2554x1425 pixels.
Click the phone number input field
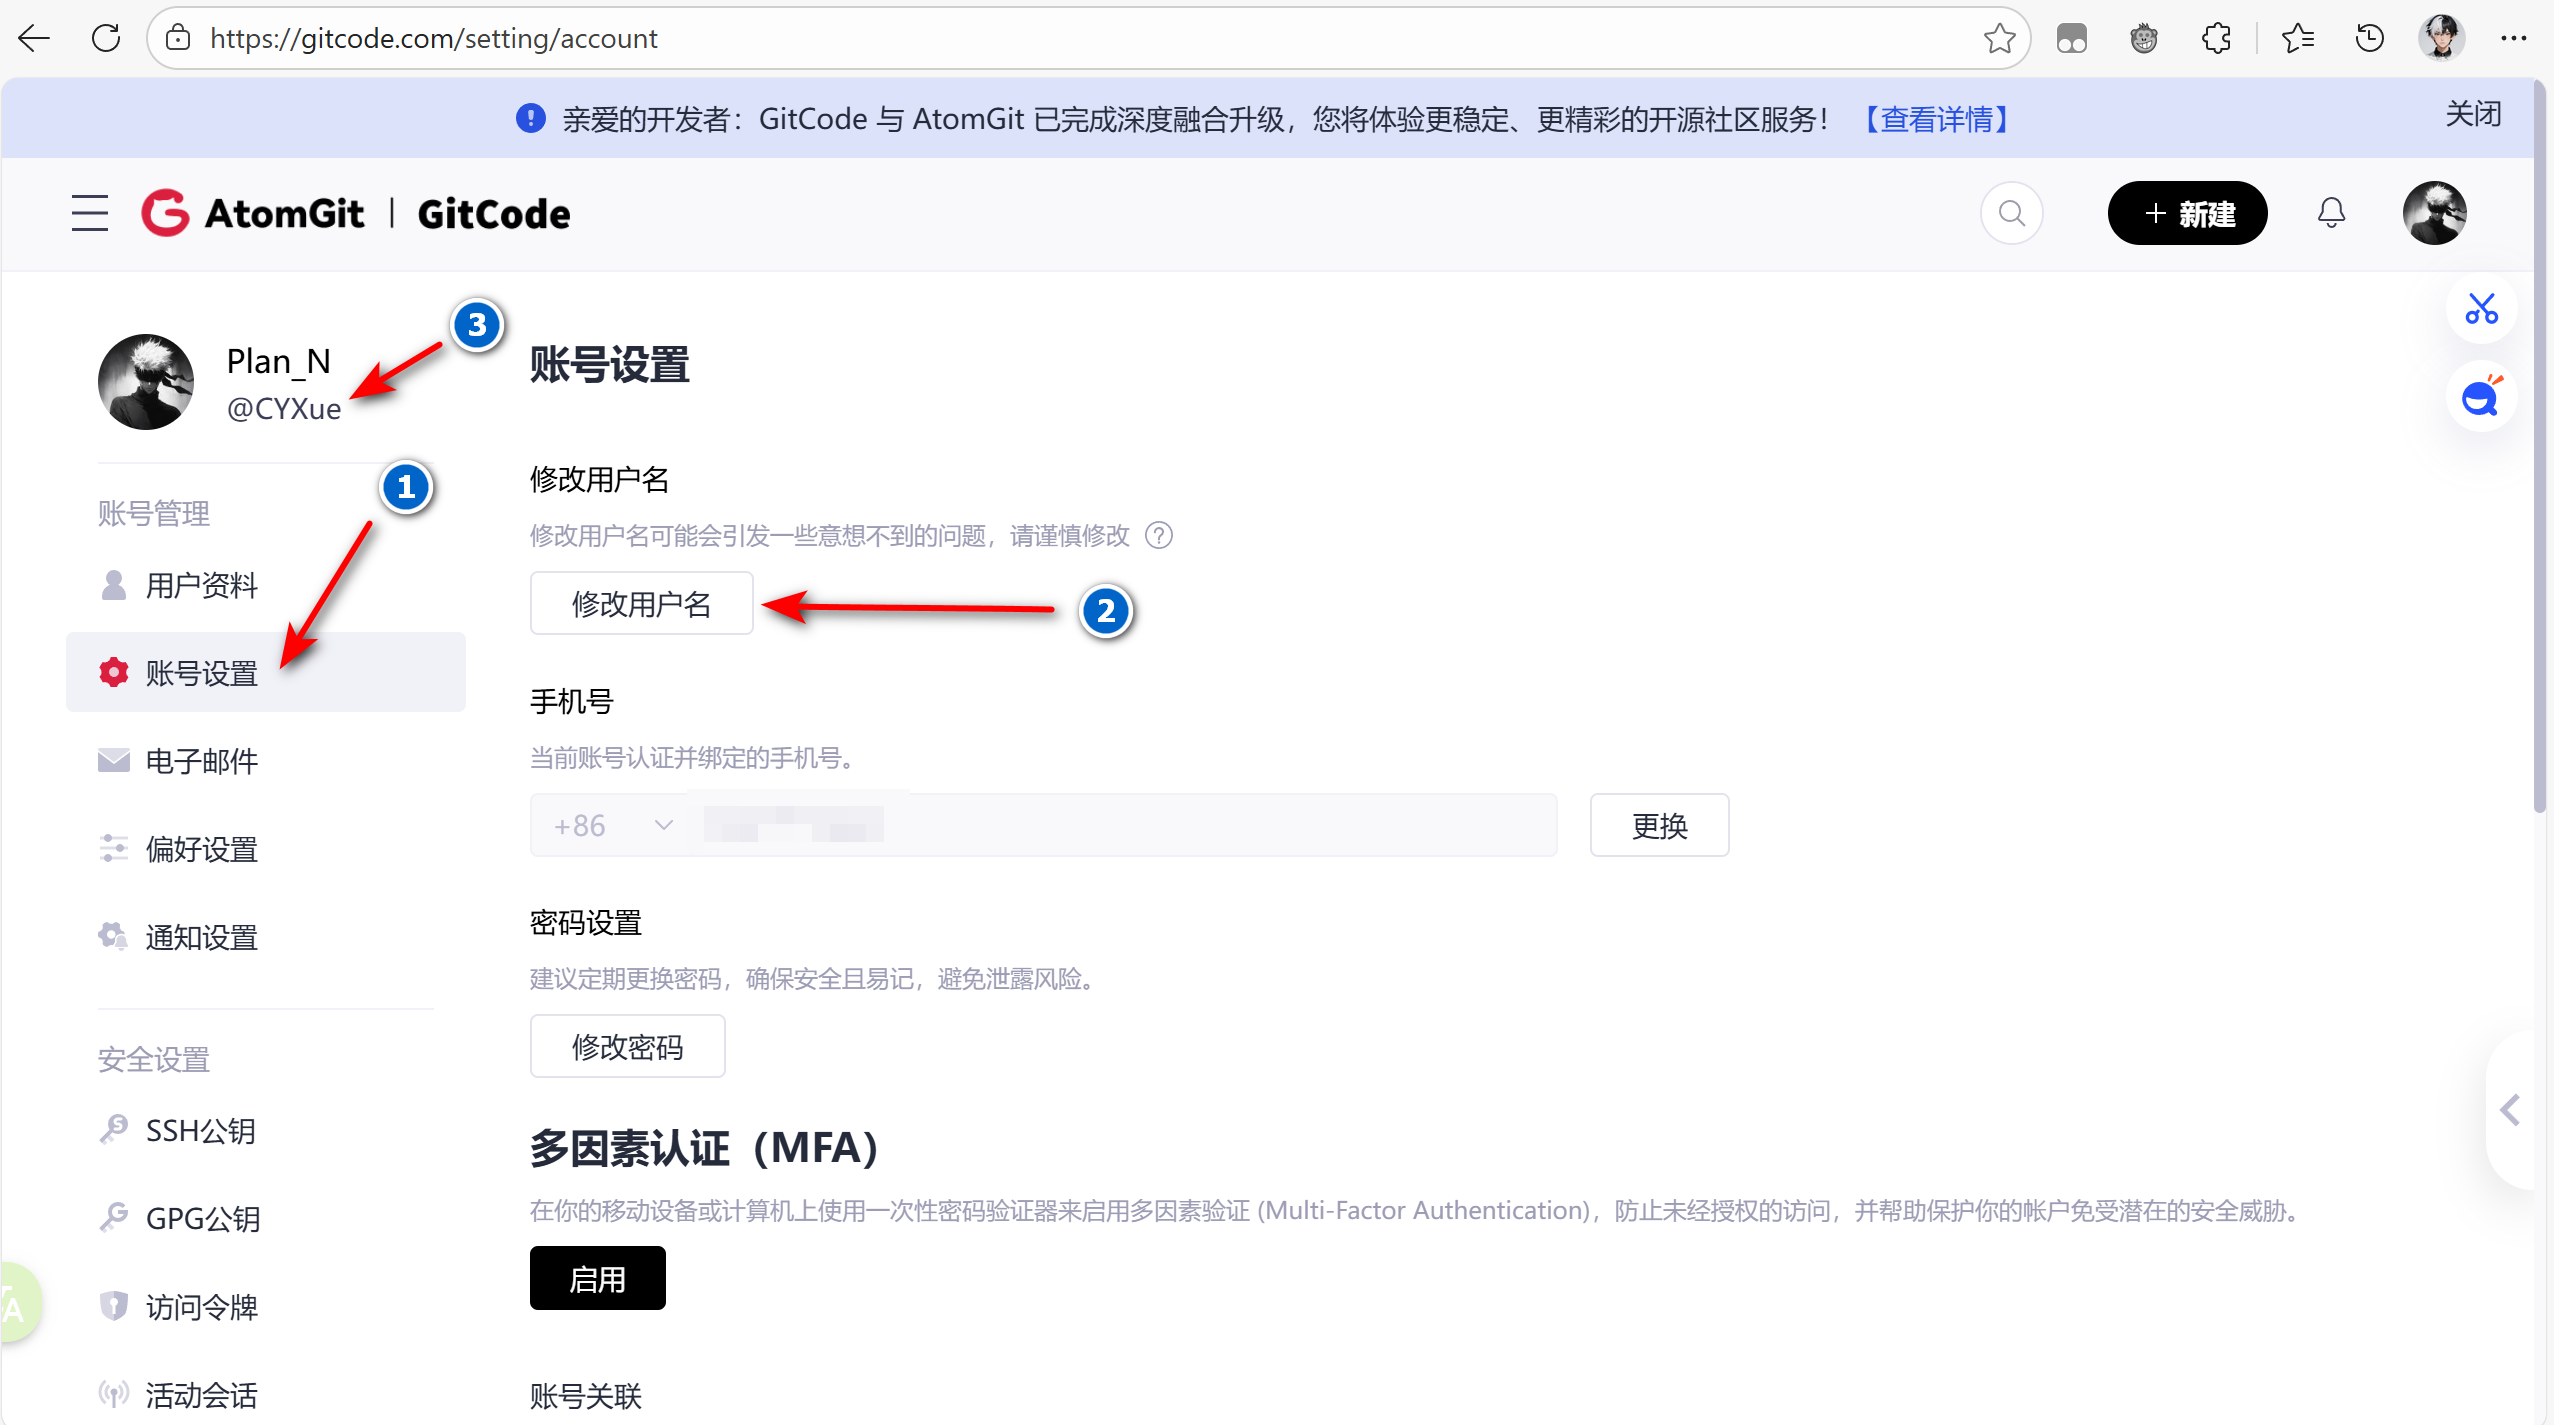click(x=1120, y=826)
